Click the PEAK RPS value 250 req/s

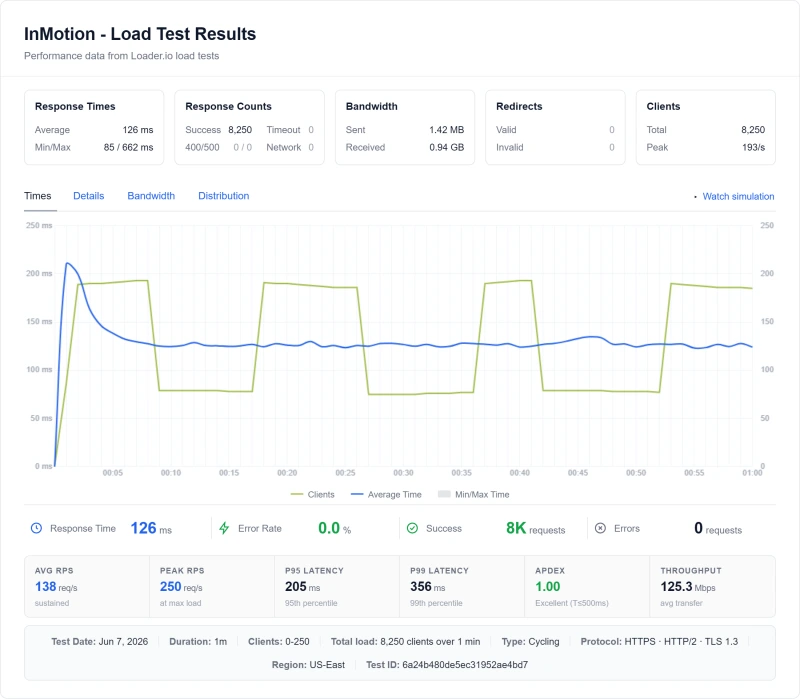(x=181, y=587)
